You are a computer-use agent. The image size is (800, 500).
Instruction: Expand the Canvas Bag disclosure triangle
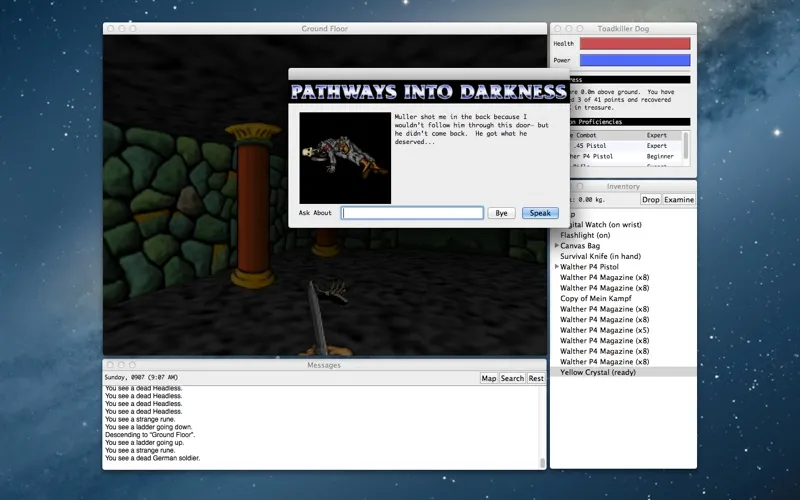coord(557,245)
